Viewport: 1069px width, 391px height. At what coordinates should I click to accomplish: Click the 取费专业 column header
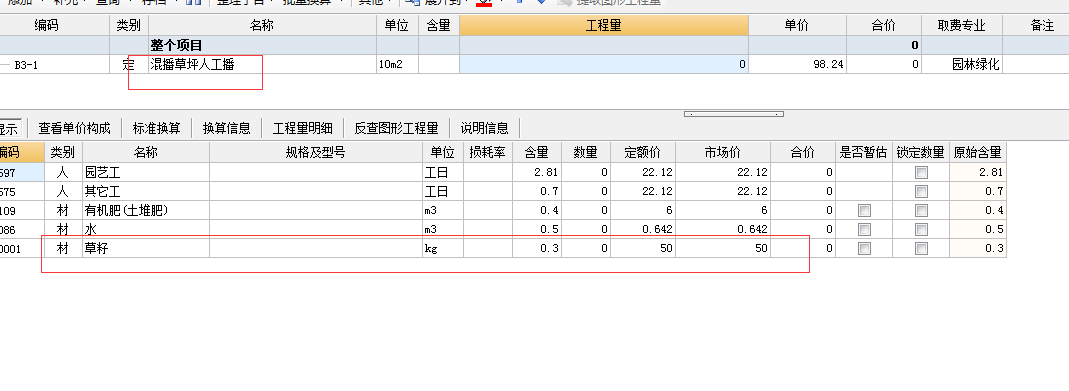tap(962, 26)
